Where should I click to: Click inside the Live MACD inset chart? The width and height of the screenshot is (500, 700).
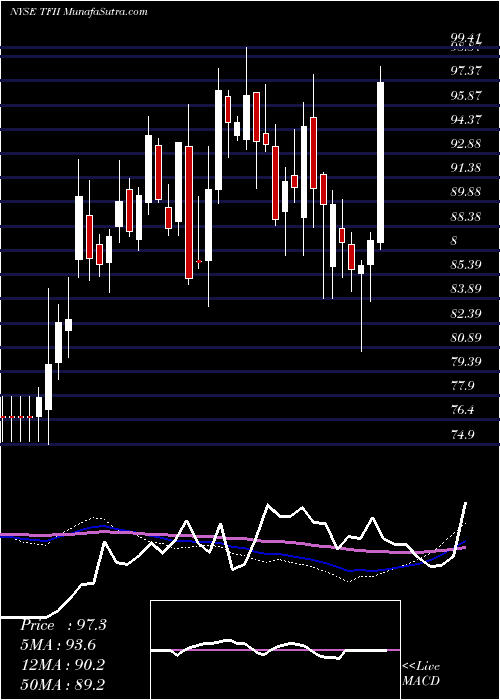(x=275, y=650)
